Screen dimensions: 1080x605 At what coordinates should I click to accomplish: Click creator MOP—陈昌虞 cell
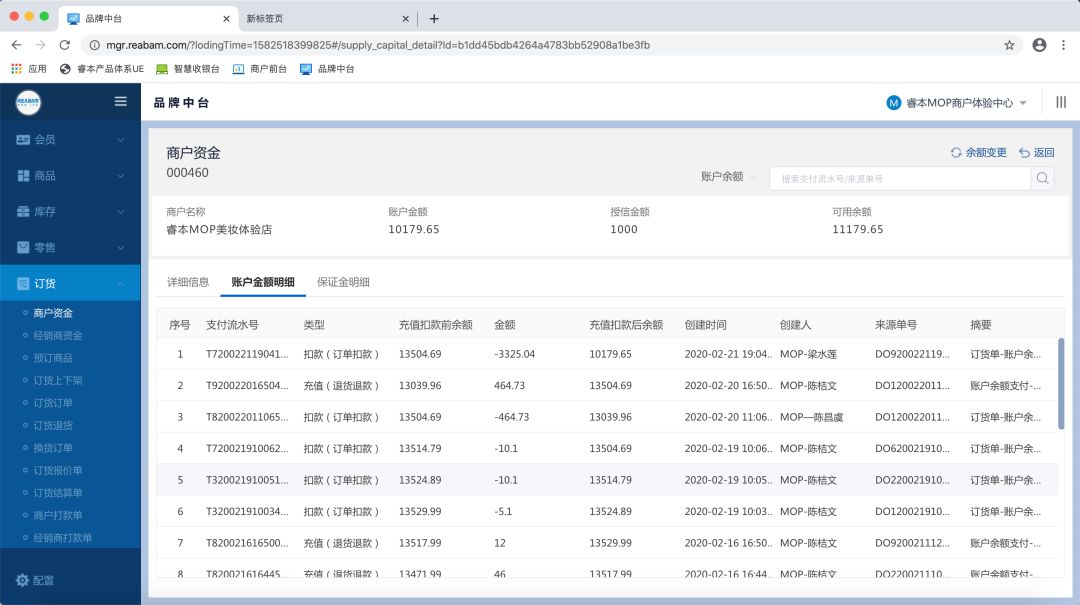pos(811,417)
